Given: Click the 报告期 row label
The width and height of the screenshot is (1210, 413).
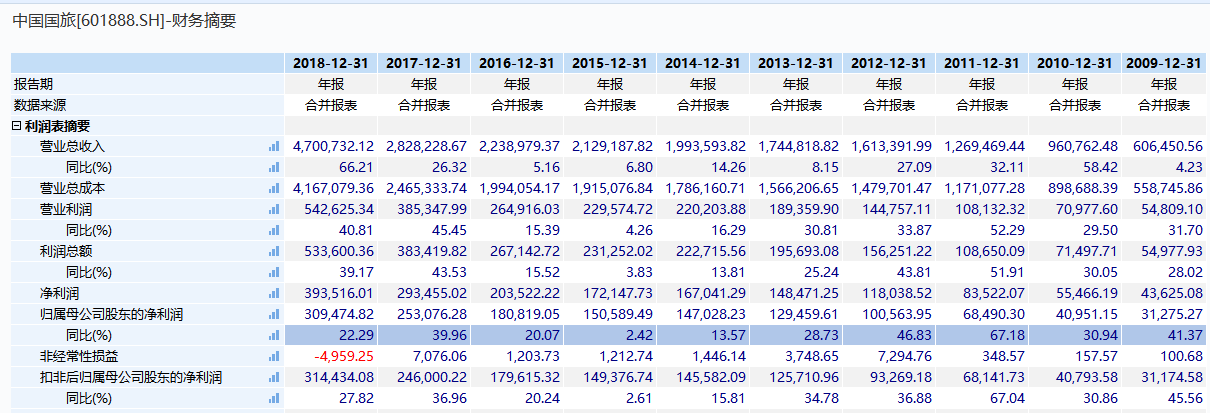Looking at the screenshot, I should pyautogui.click(x=34, y=84).
